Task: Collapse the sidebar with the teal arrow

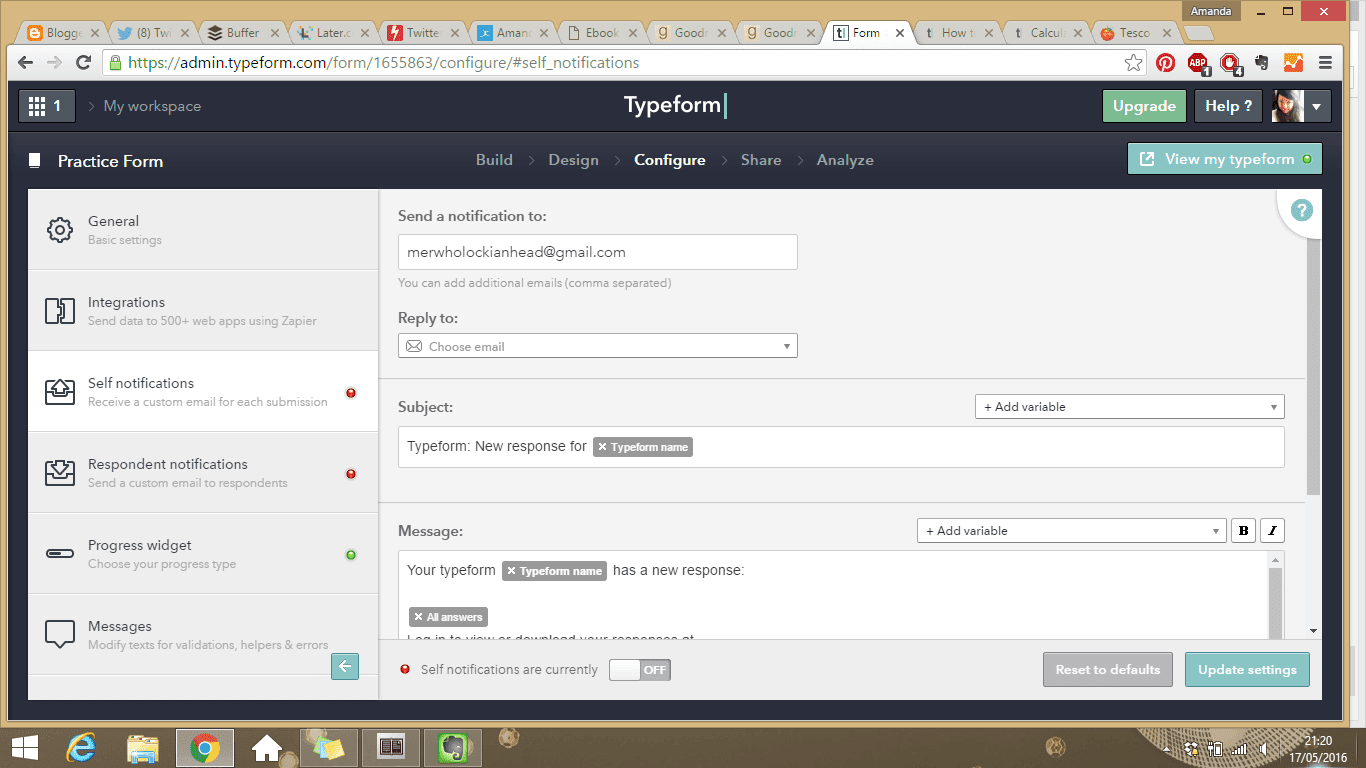Action: coord(345,666)
